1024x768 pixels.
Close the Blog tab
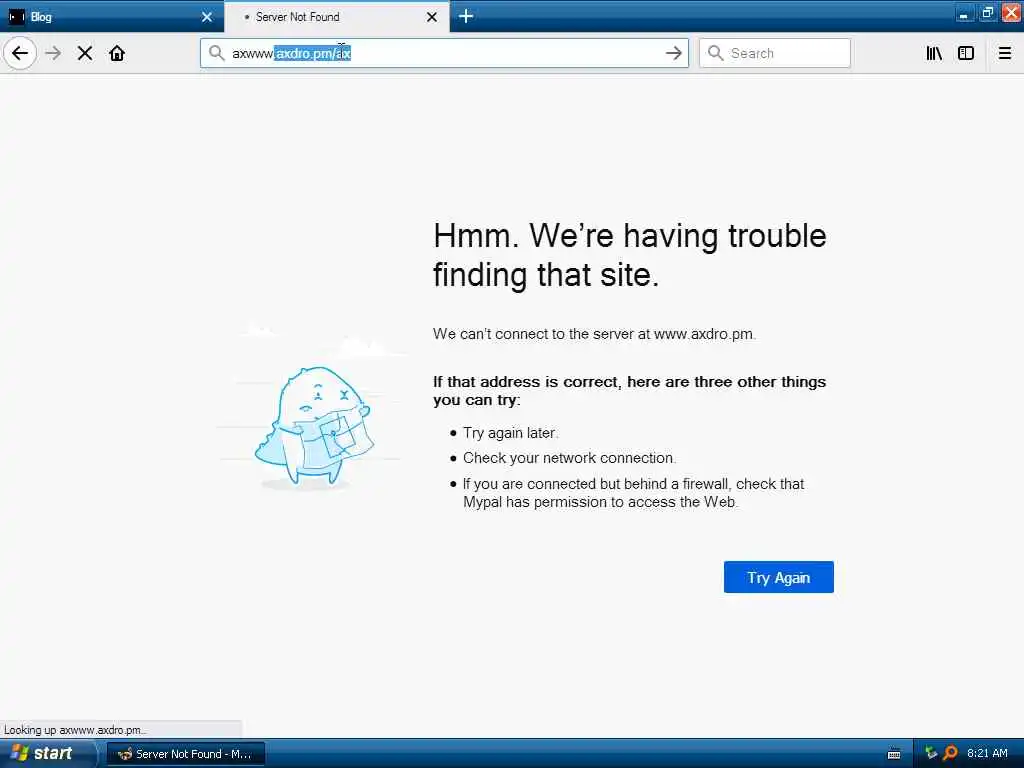click(207, 17)
